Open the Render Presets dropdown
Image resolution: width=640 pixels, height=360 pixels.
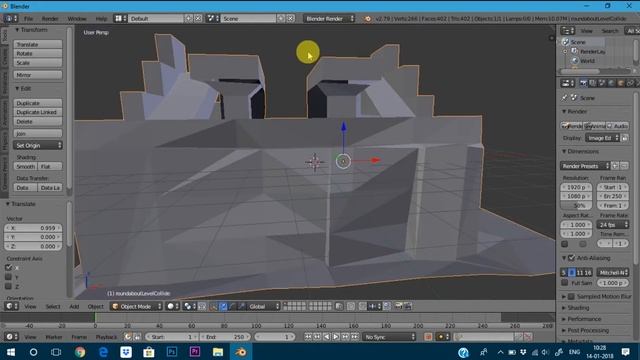585,166
